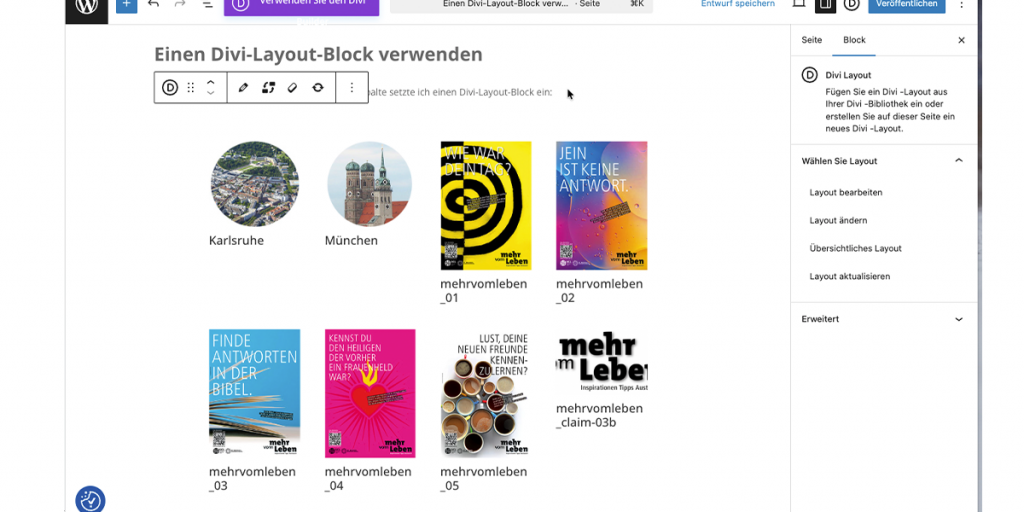Click the München circular image
The width and height of the screenshot is (1024, 512).
369,184
